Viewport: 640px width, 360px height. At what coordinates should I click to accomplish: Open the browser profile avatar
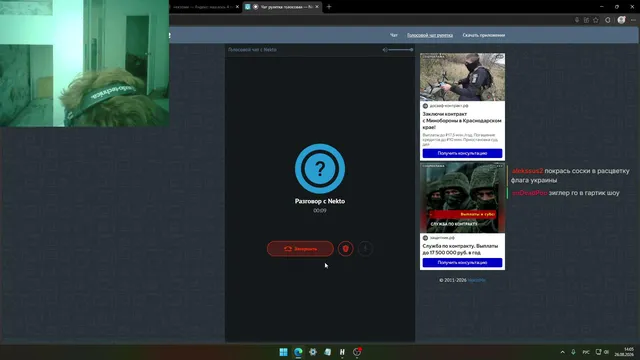621,20
